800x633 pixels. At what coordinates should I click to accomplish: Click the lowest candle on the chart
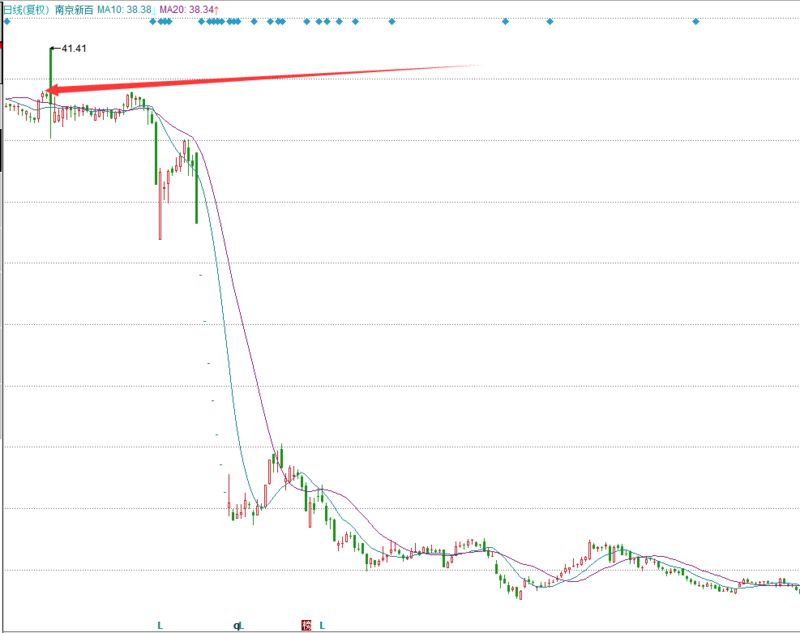coord(520,593)
